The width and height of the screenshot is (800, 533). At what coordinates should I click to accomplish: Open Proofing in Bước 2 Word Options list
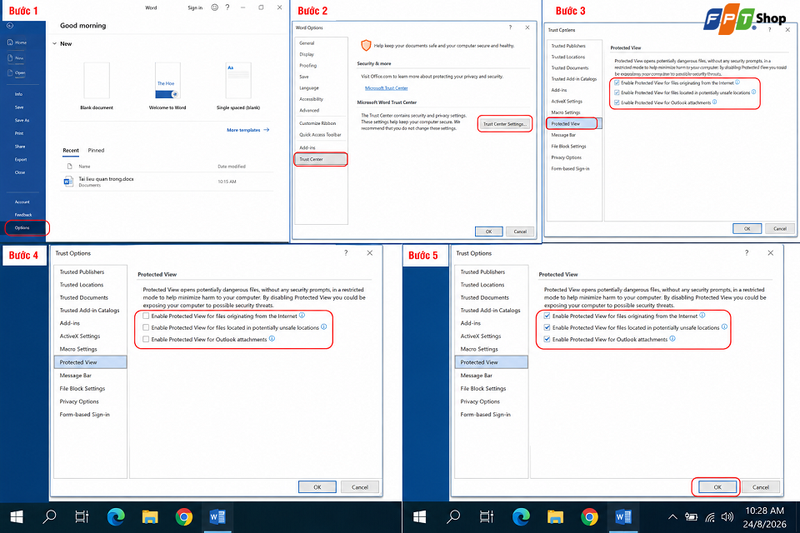tap(308, 65)
